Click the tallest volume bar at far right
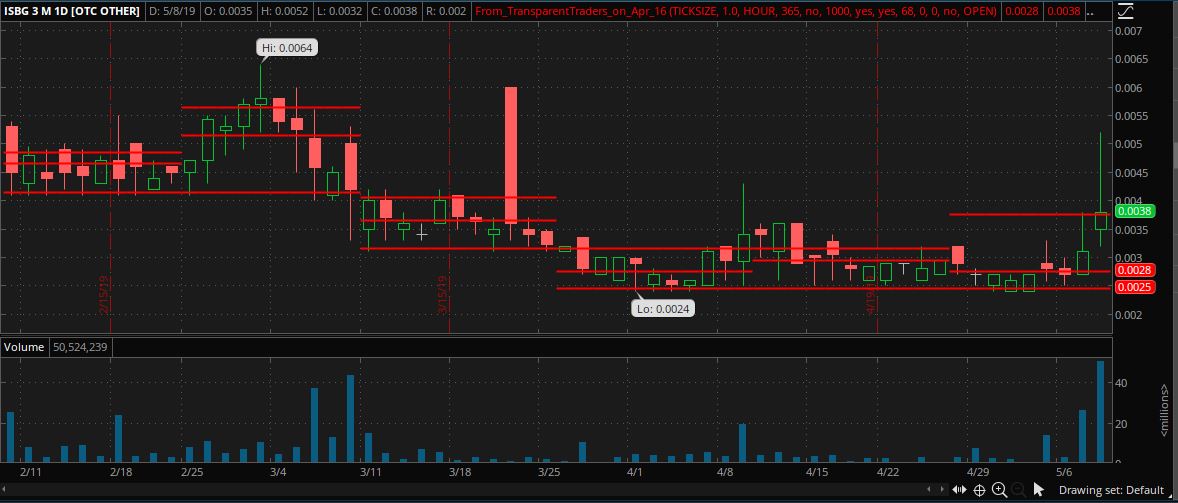Viewport: 1178px width, 503px height. click(1101, 411)
